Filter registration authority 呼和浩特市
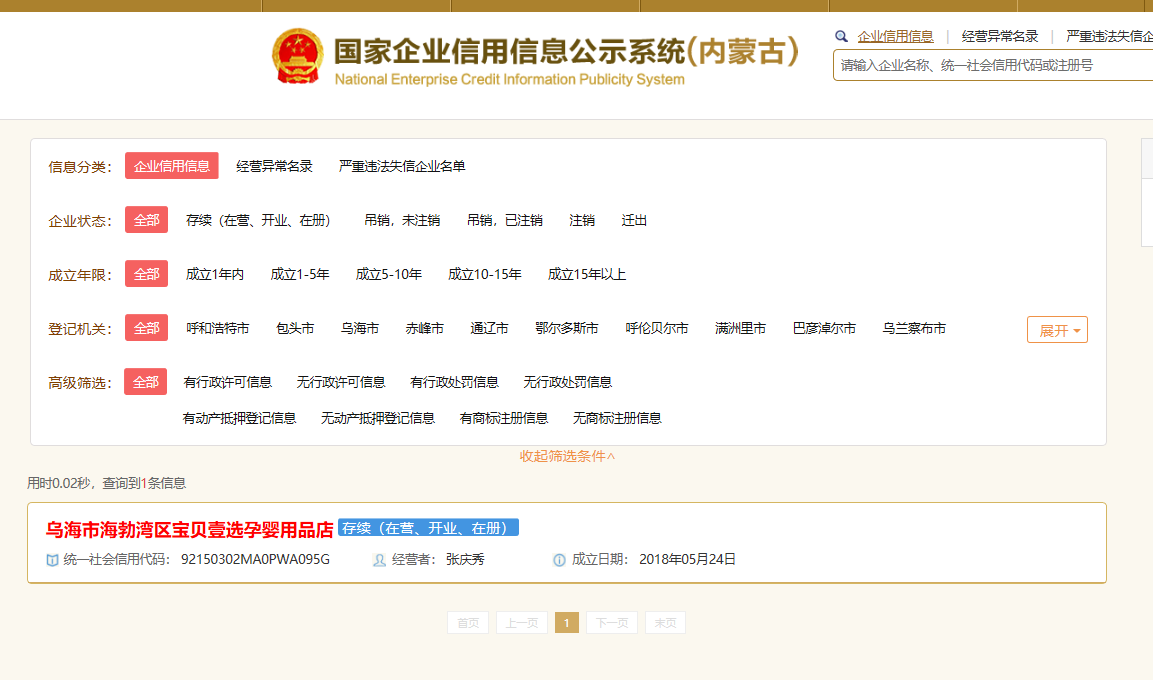This screenshot has height=680, width=1153. pos(218,329)
